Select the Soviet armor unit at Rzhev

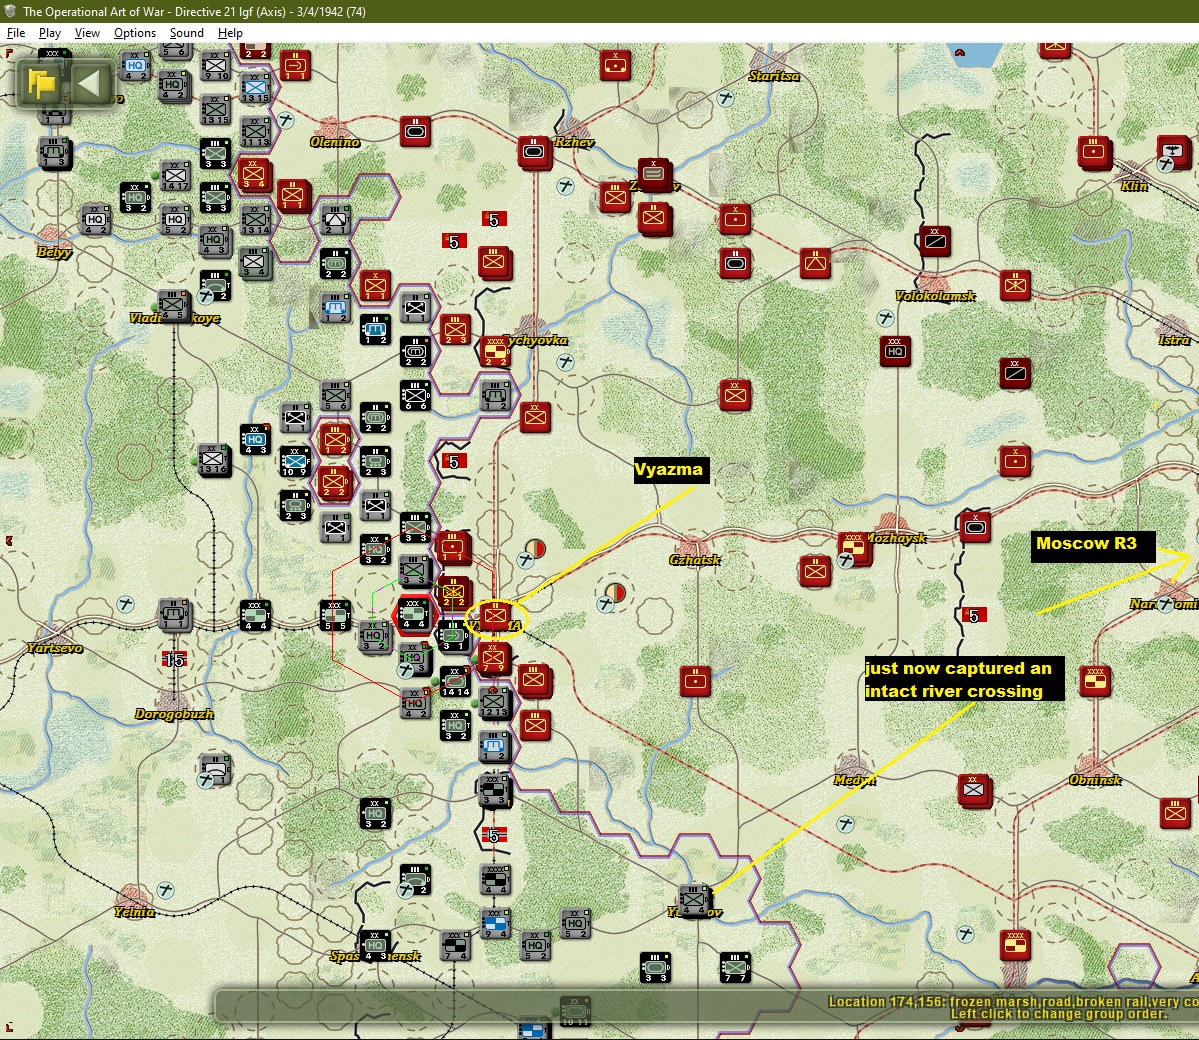point(534,151)
